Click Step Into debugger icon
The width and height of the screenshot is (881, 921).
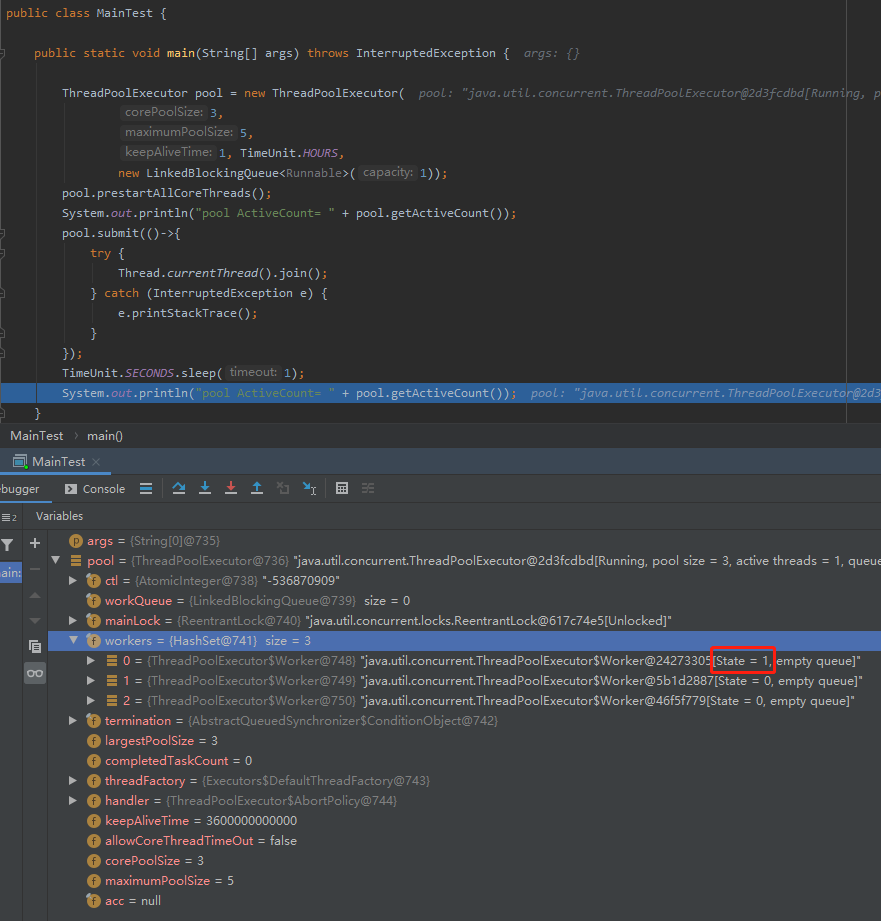205,488
